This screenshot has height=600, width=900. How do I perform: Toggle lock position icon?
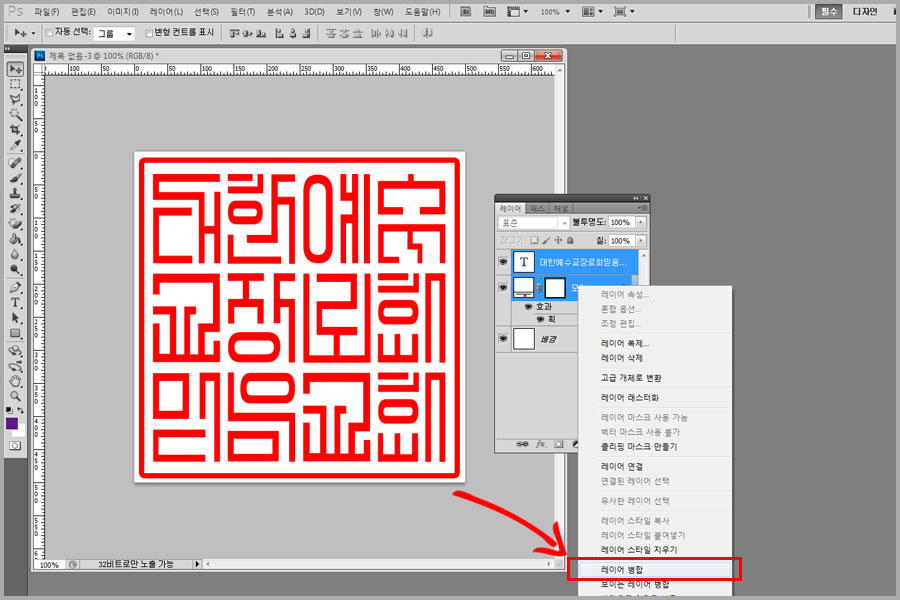click(558, 240)
